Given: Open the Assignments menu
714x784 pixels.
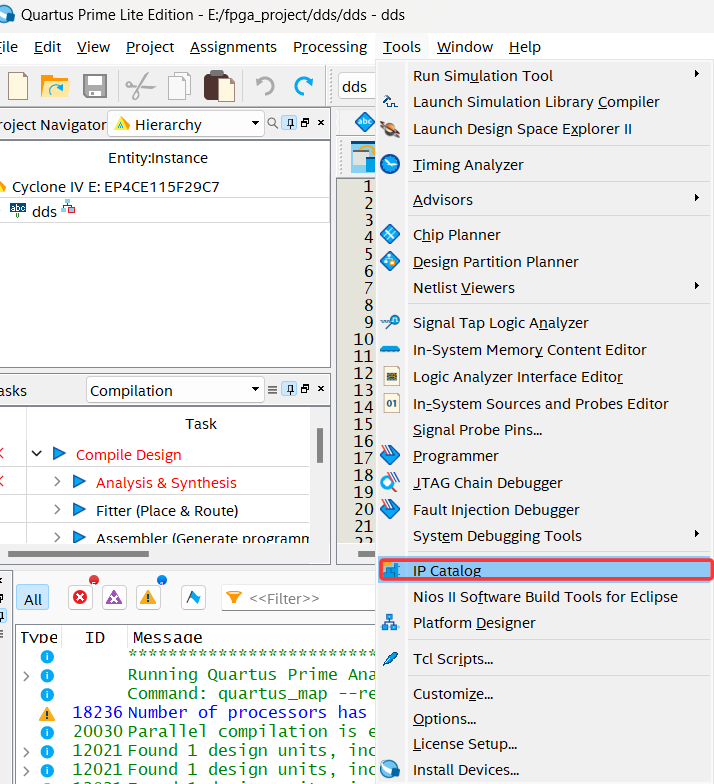Looking at the screenshot, I should coord(233,47).
